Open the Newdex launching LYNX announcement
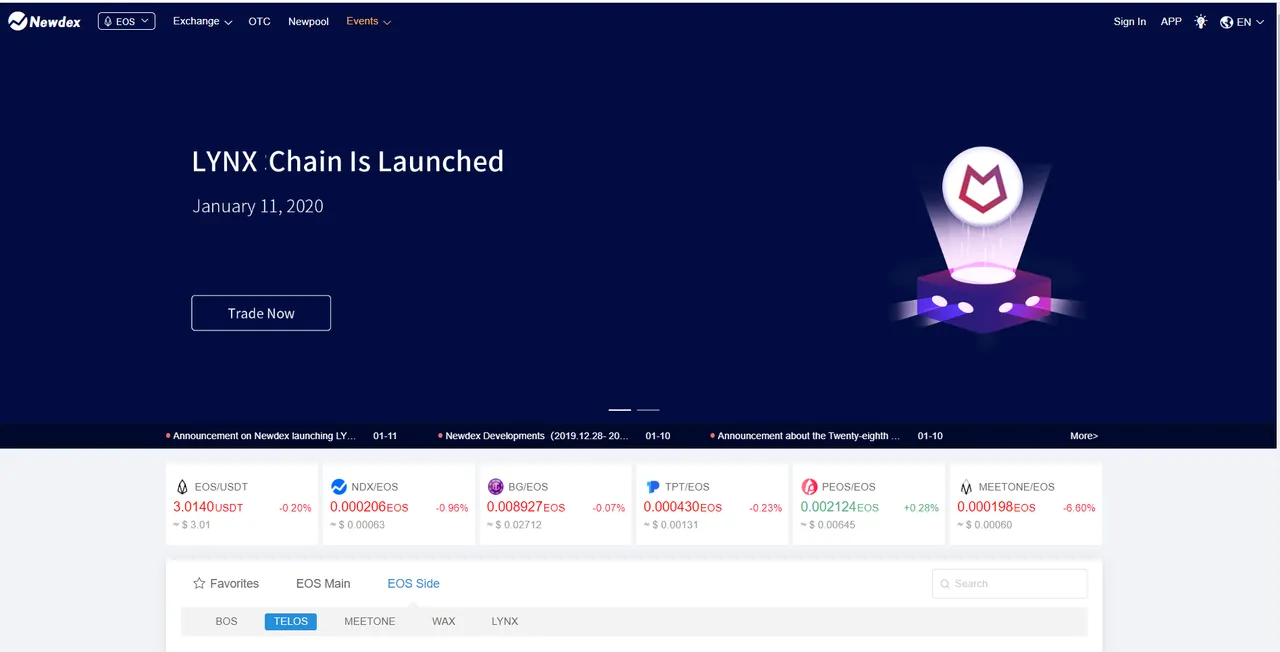 click(x=262, y=436)
